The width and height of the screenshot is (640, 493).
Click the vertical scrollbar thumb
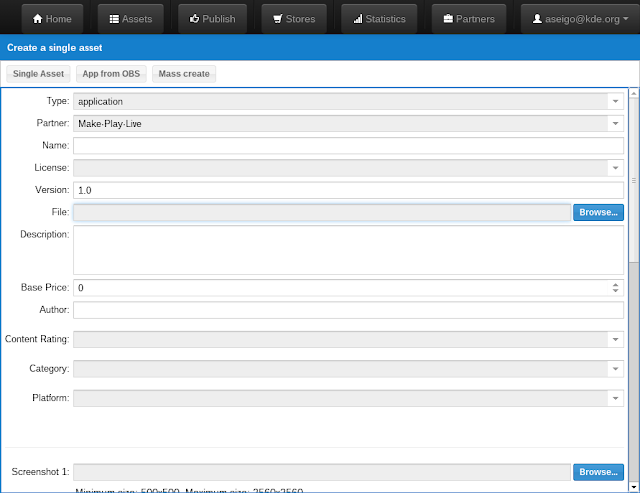coord(634,180)
